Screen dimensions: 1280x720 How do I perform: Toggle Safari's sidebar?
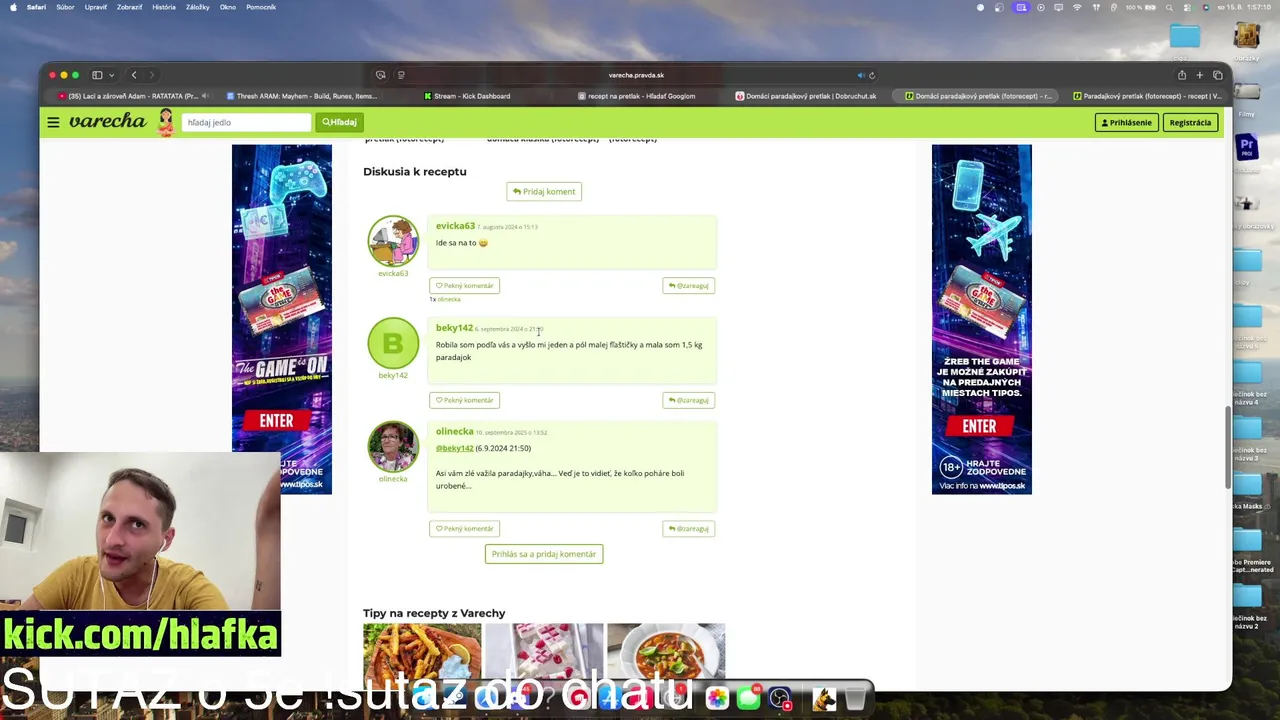pyautogui.click(x=97, y=75)
